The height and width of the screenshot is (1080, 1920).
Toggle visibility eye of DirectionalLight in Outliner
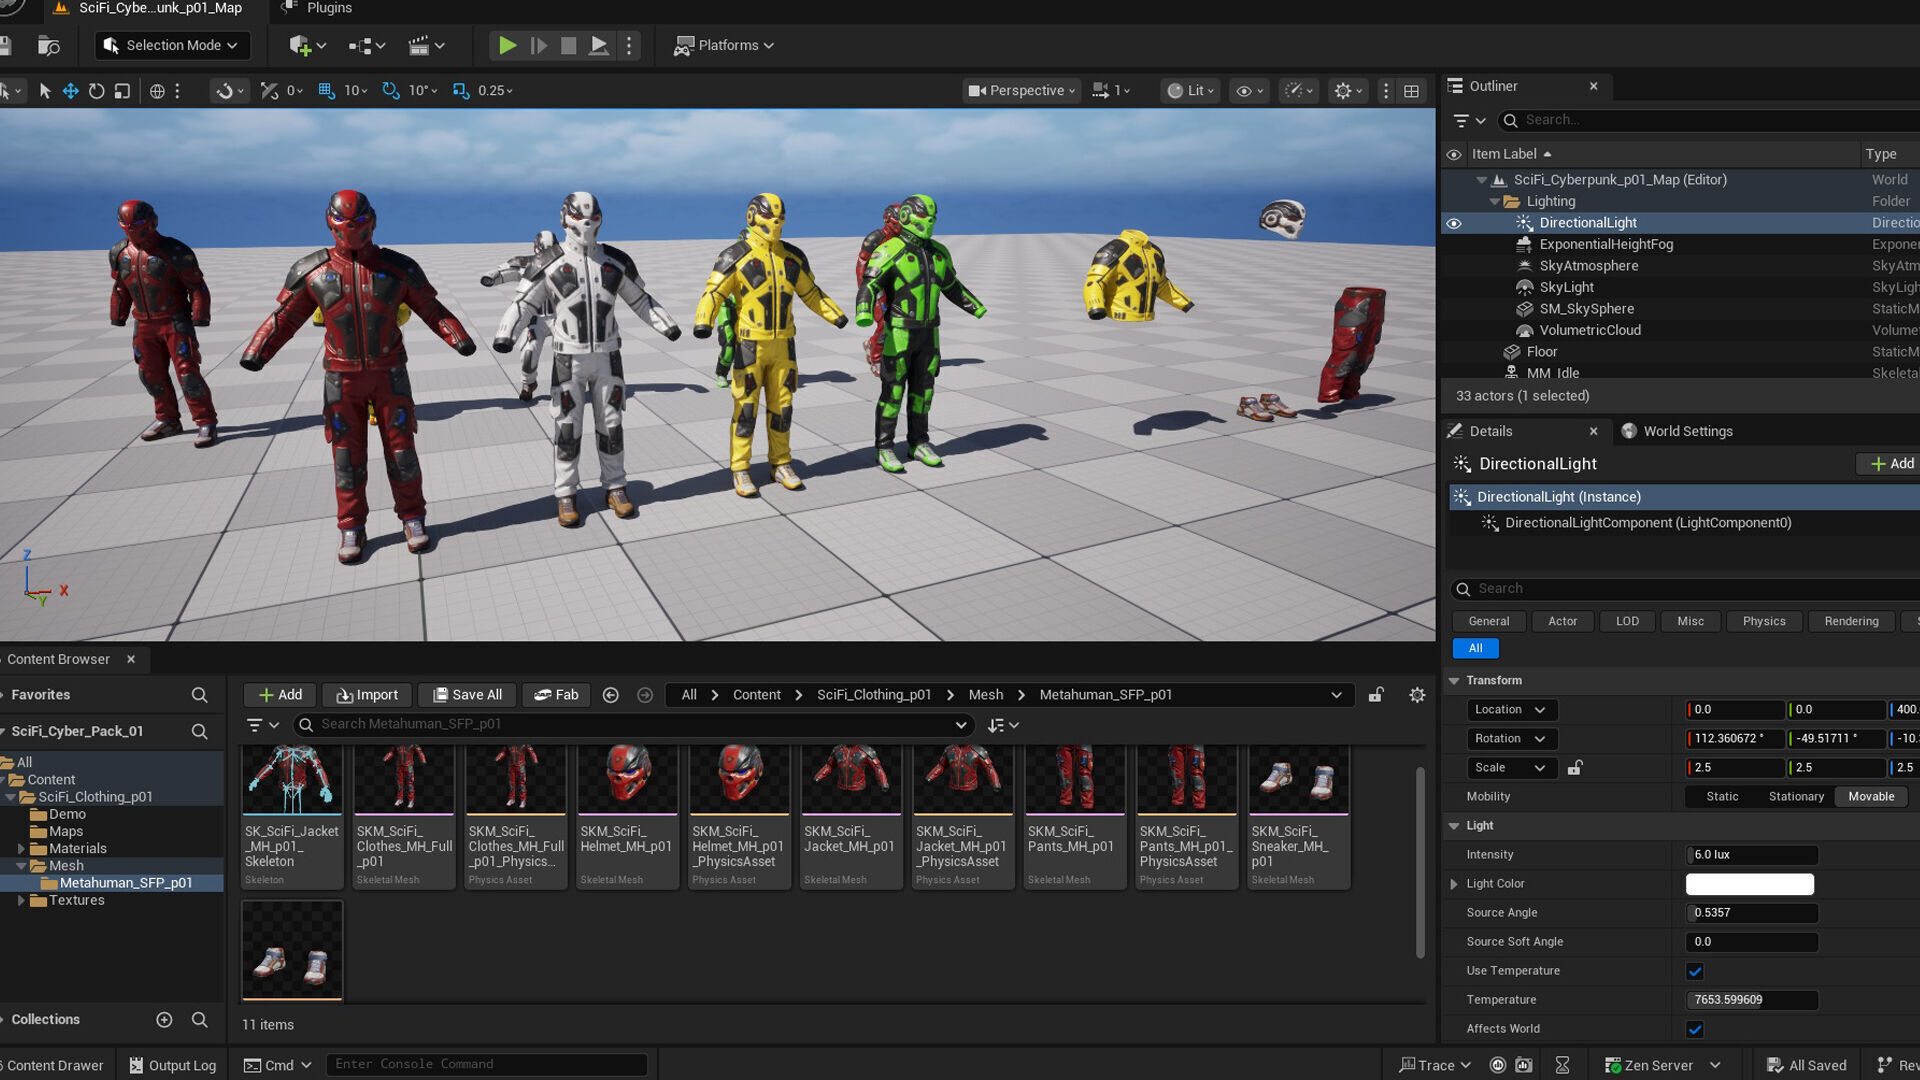pos(1454,223)
